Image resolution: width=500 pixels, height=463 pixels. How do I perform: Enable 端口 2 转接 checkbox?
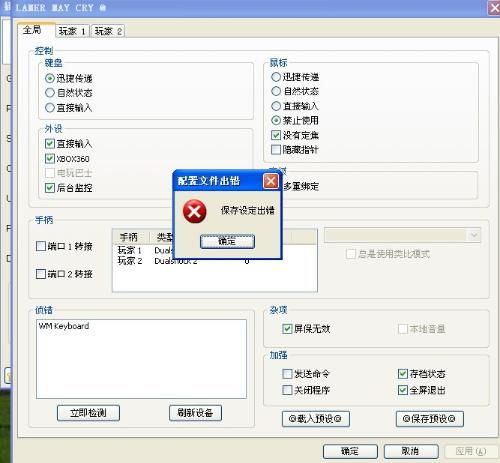(x=41, y=274)
